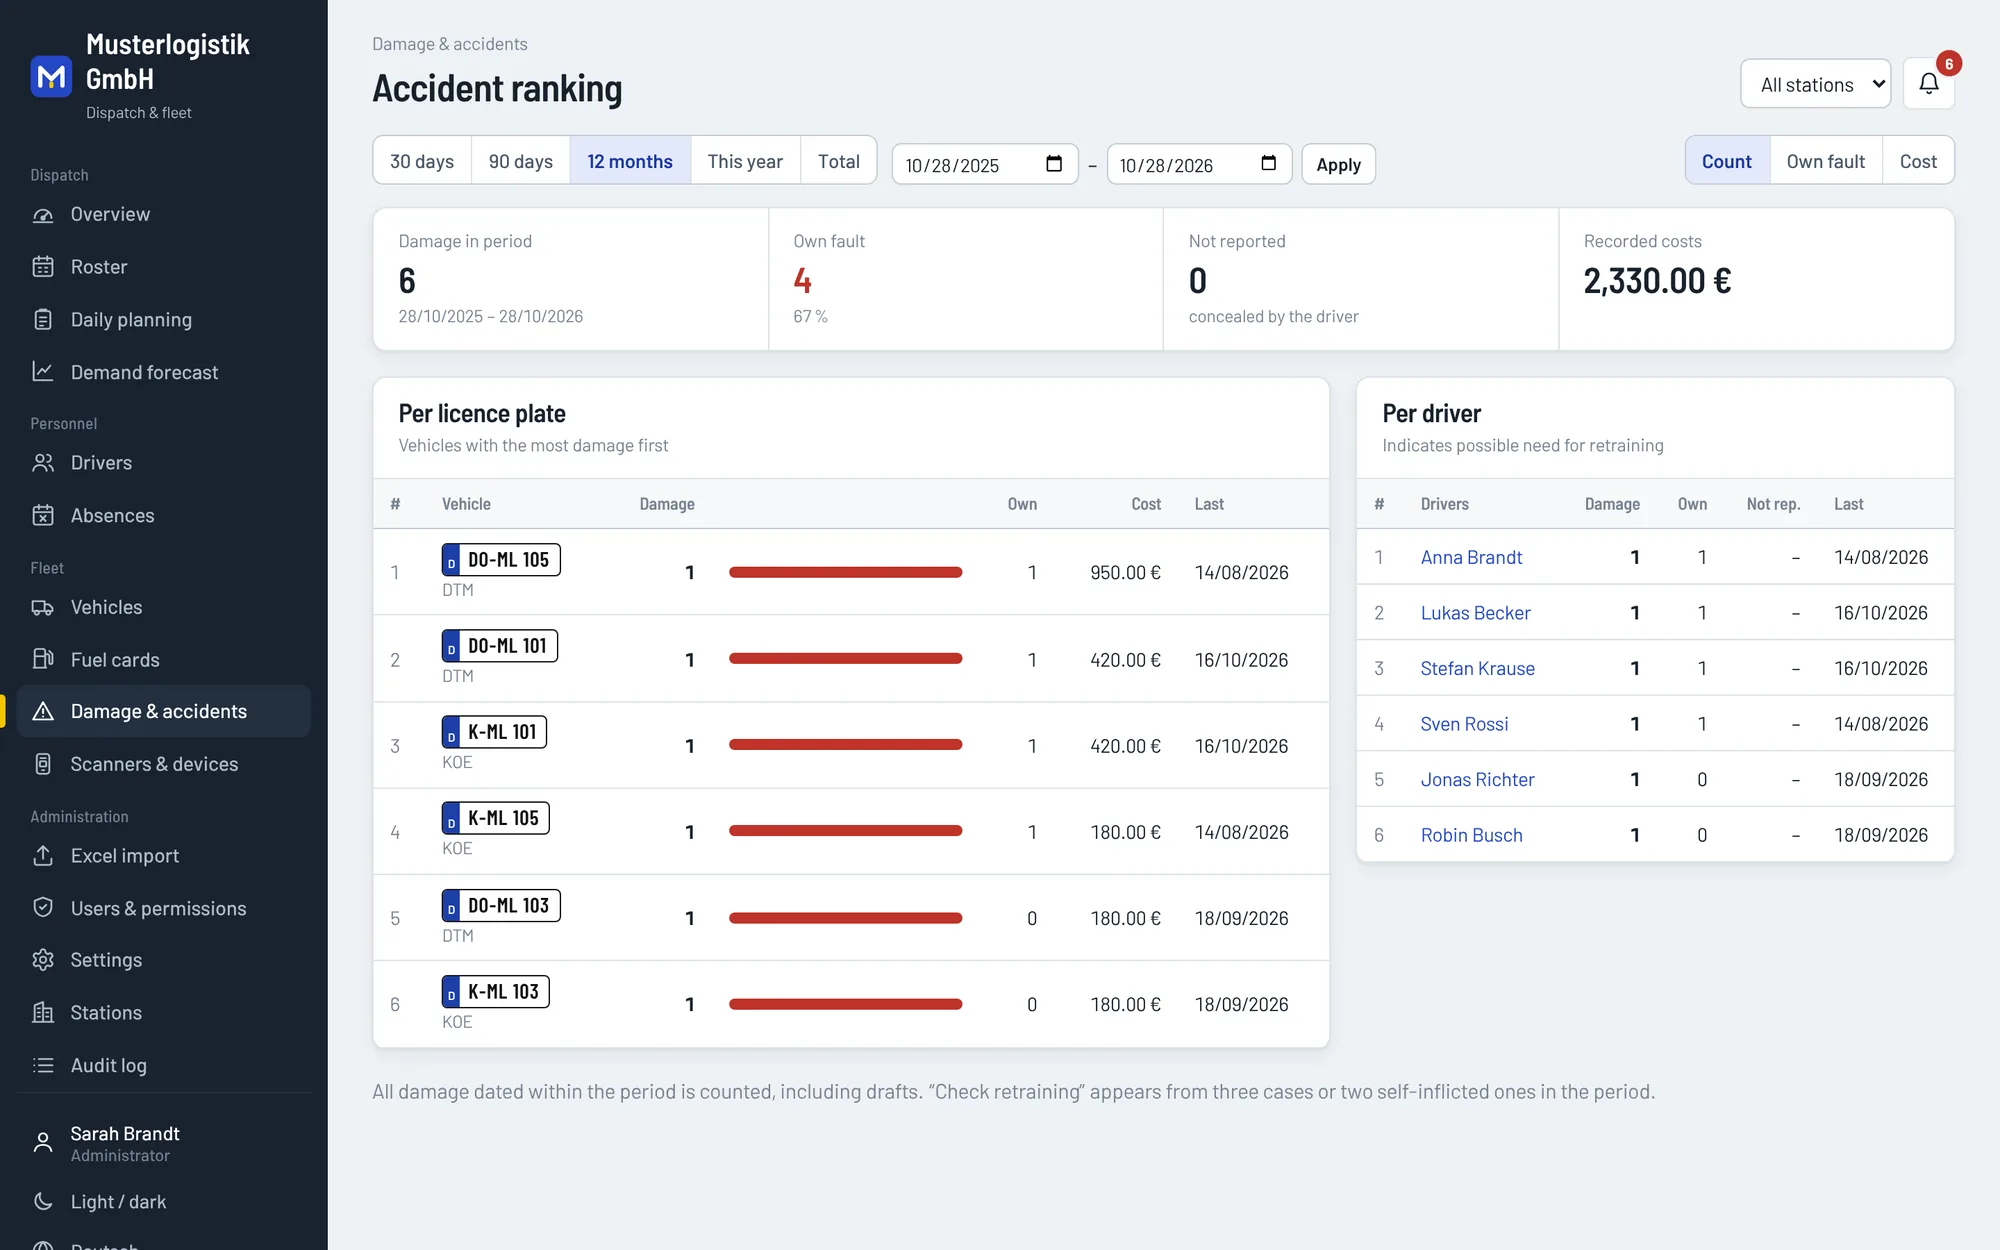Open driver Robin Busch

1471,835
